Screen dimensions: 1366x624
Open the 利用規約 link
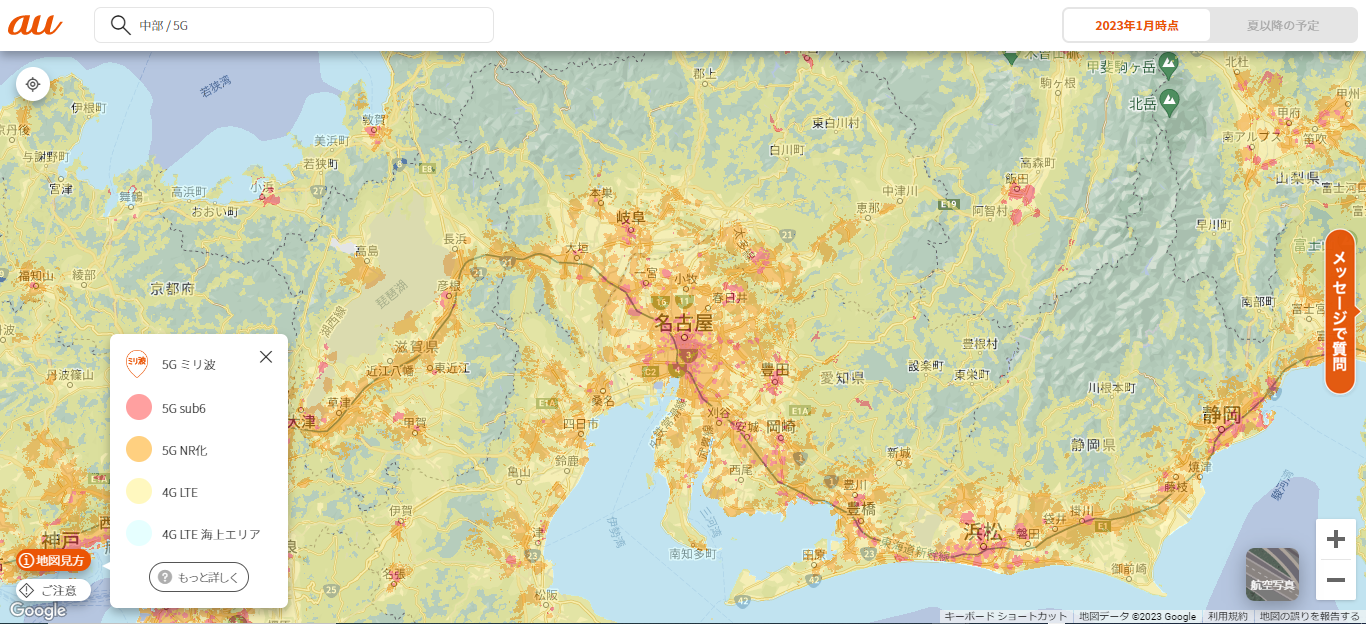point(1227,616)
